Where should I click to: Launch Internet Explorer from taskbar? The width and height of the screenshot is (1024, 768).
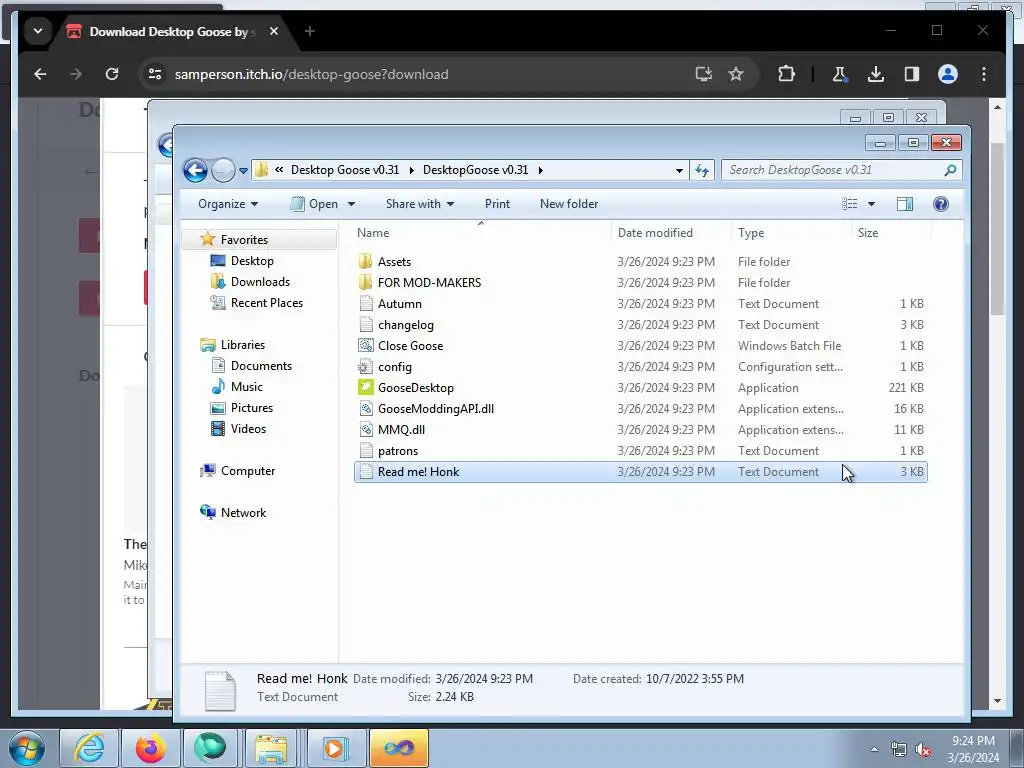pyautogui.click(x=89, y=748)
